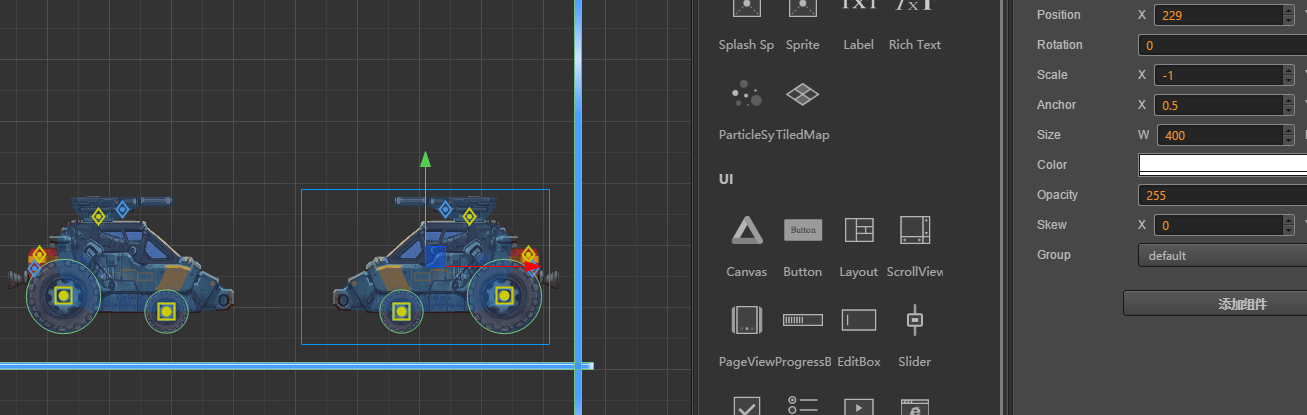
Task: Select the Sprite node icon
Action: click(x=802, y=8)
